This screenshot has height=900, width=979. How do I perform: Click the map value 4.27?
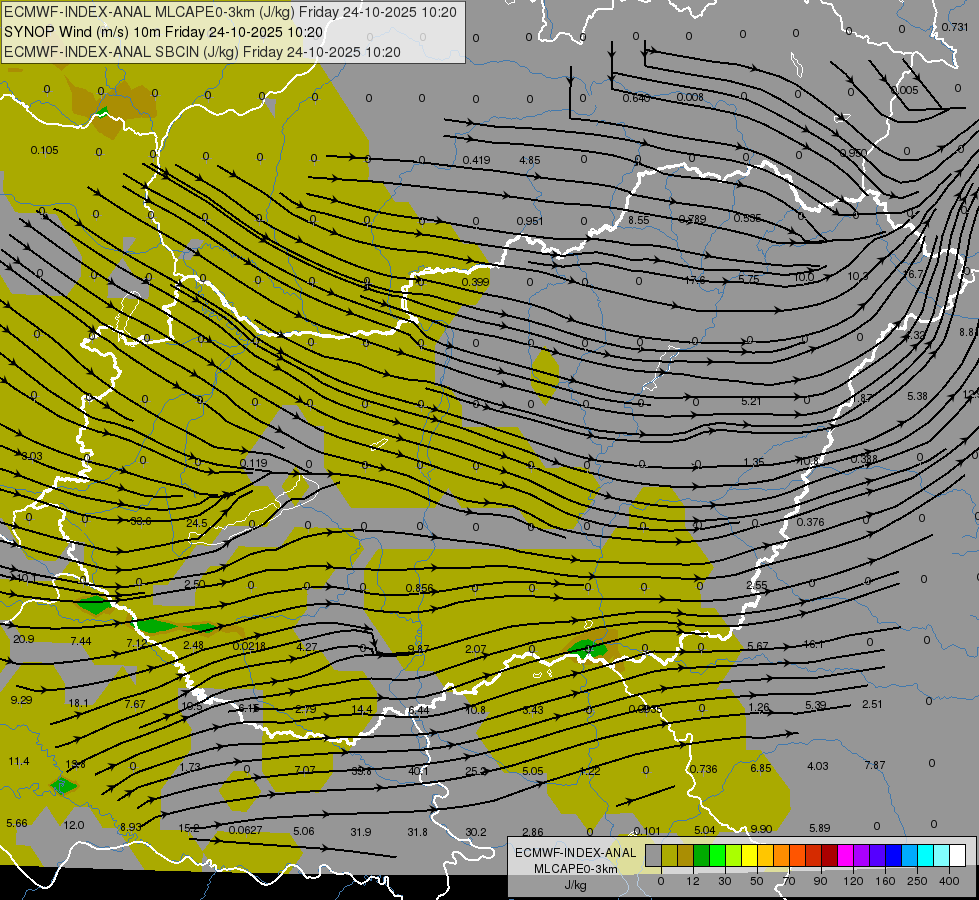pos(307,647)
